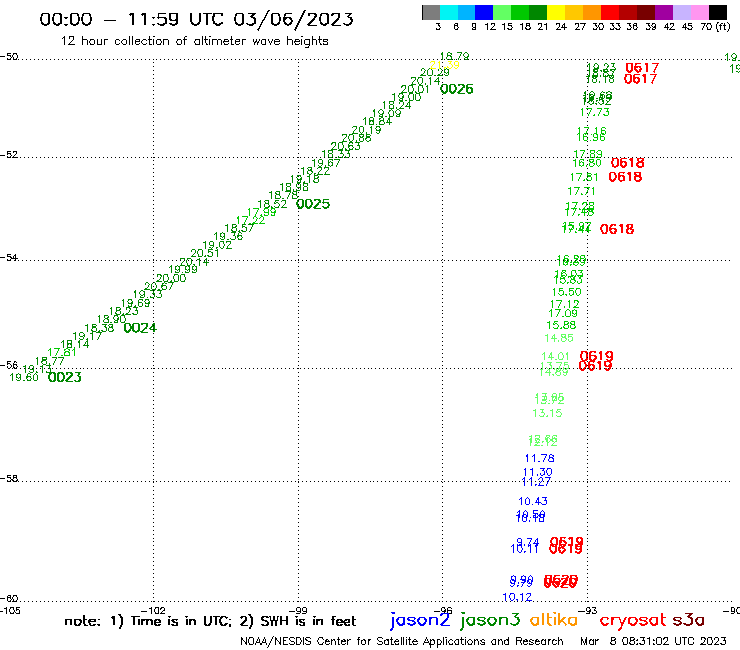This screenshot has width=740, height=650.
Task: Select the yellow 24 ft legend swatch
Action: click(556, 12)
